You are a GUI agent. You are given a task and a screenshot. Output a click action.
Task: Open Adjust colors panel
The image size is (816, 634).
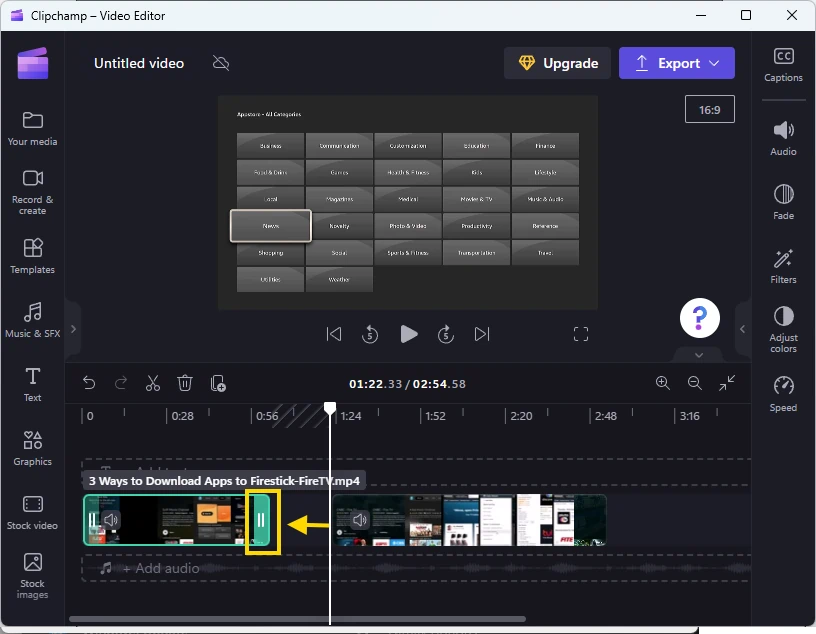pyautogui.click(x=783, y=330)
